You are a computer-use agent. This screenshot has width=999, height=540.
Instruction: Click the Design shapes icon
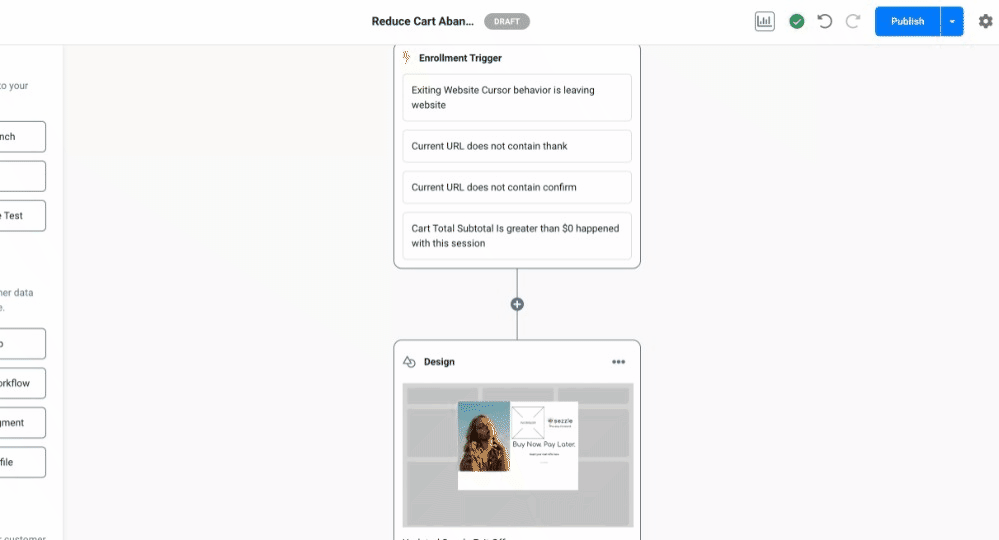409,362
